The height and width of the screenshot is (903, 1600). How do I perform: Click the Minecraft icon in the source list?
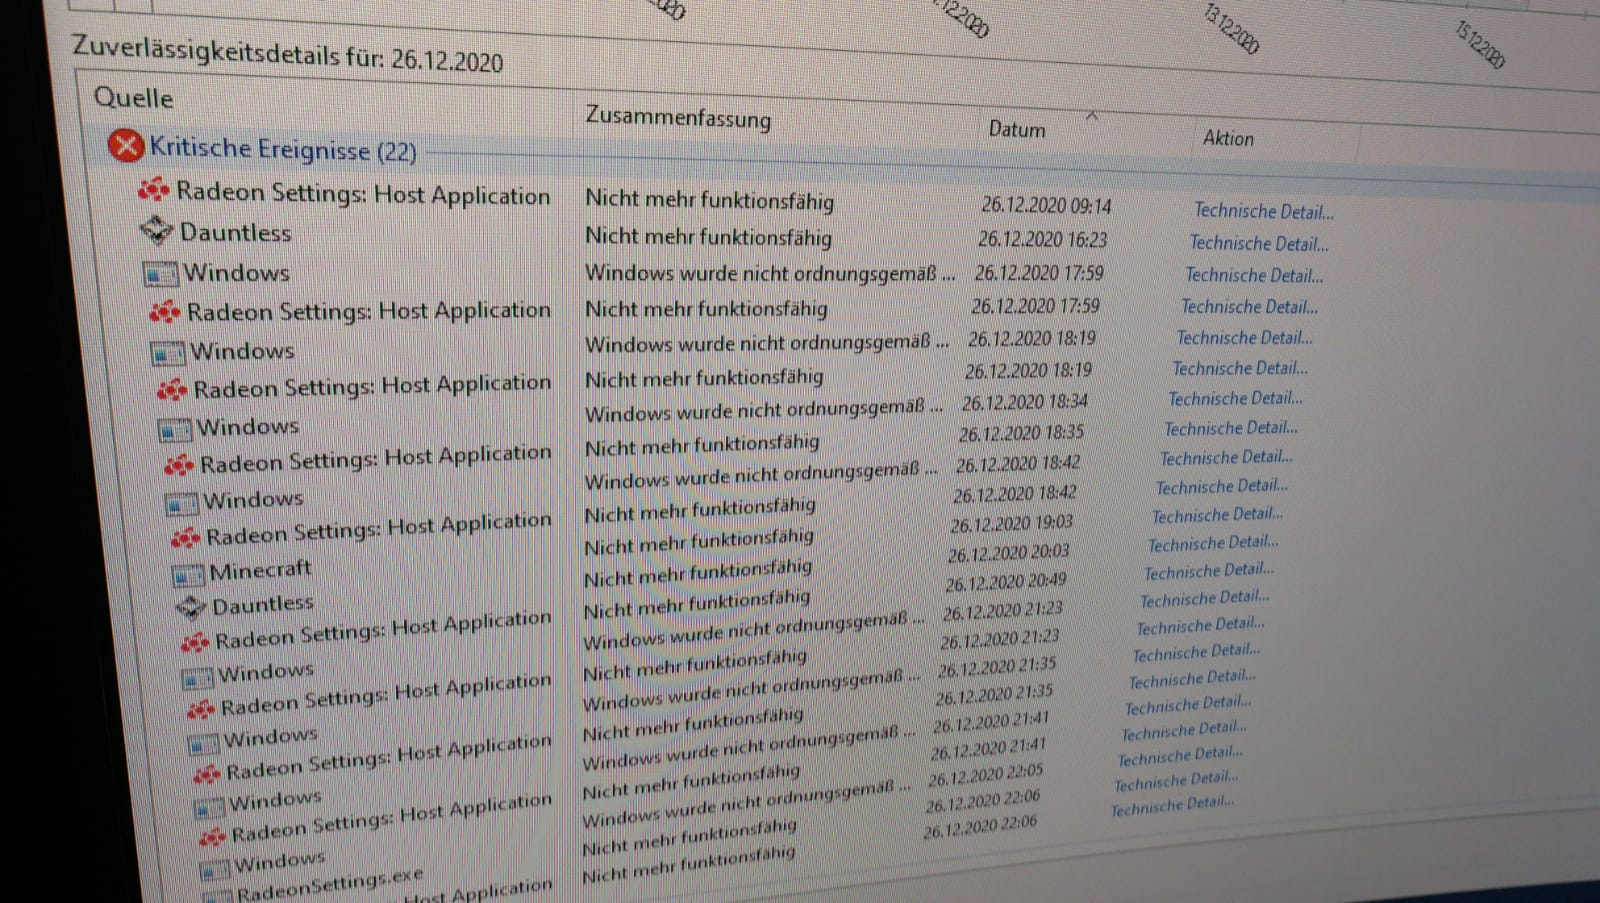point(188,575)
